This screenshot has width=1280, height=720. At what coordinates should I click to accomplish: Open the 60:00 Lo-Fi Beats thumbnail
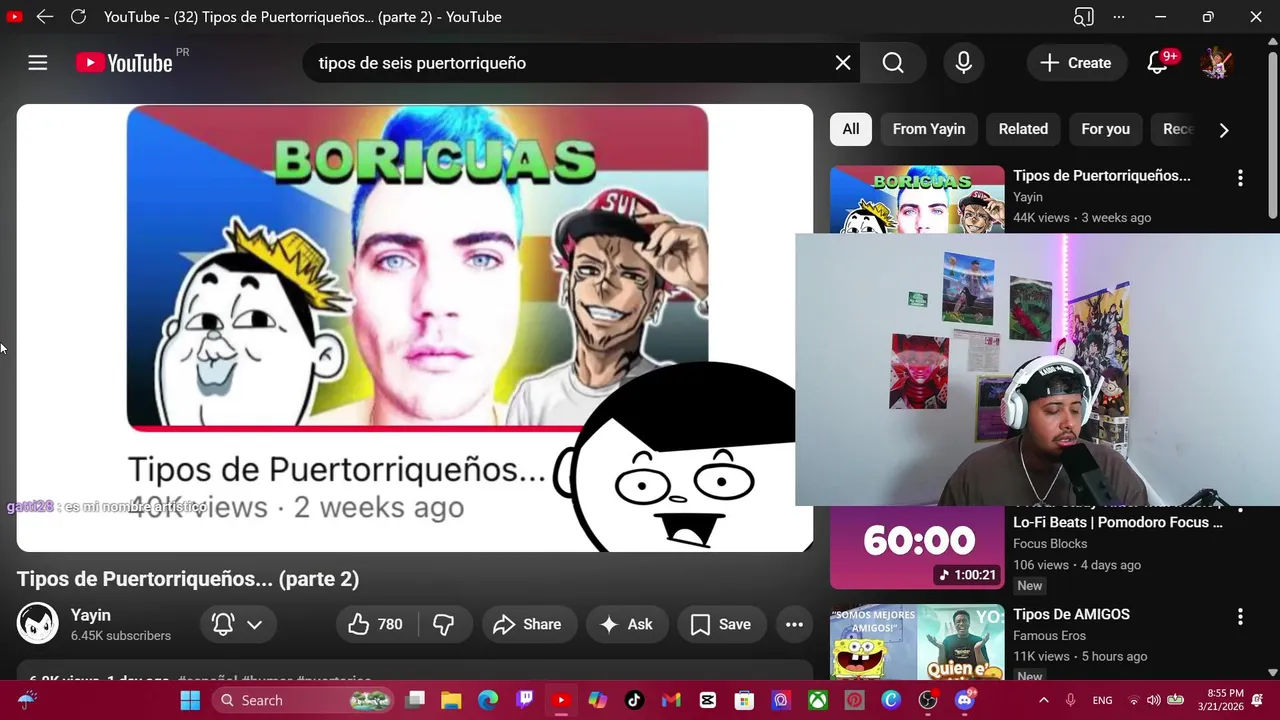pyautogui.click(x=917, y=547)
